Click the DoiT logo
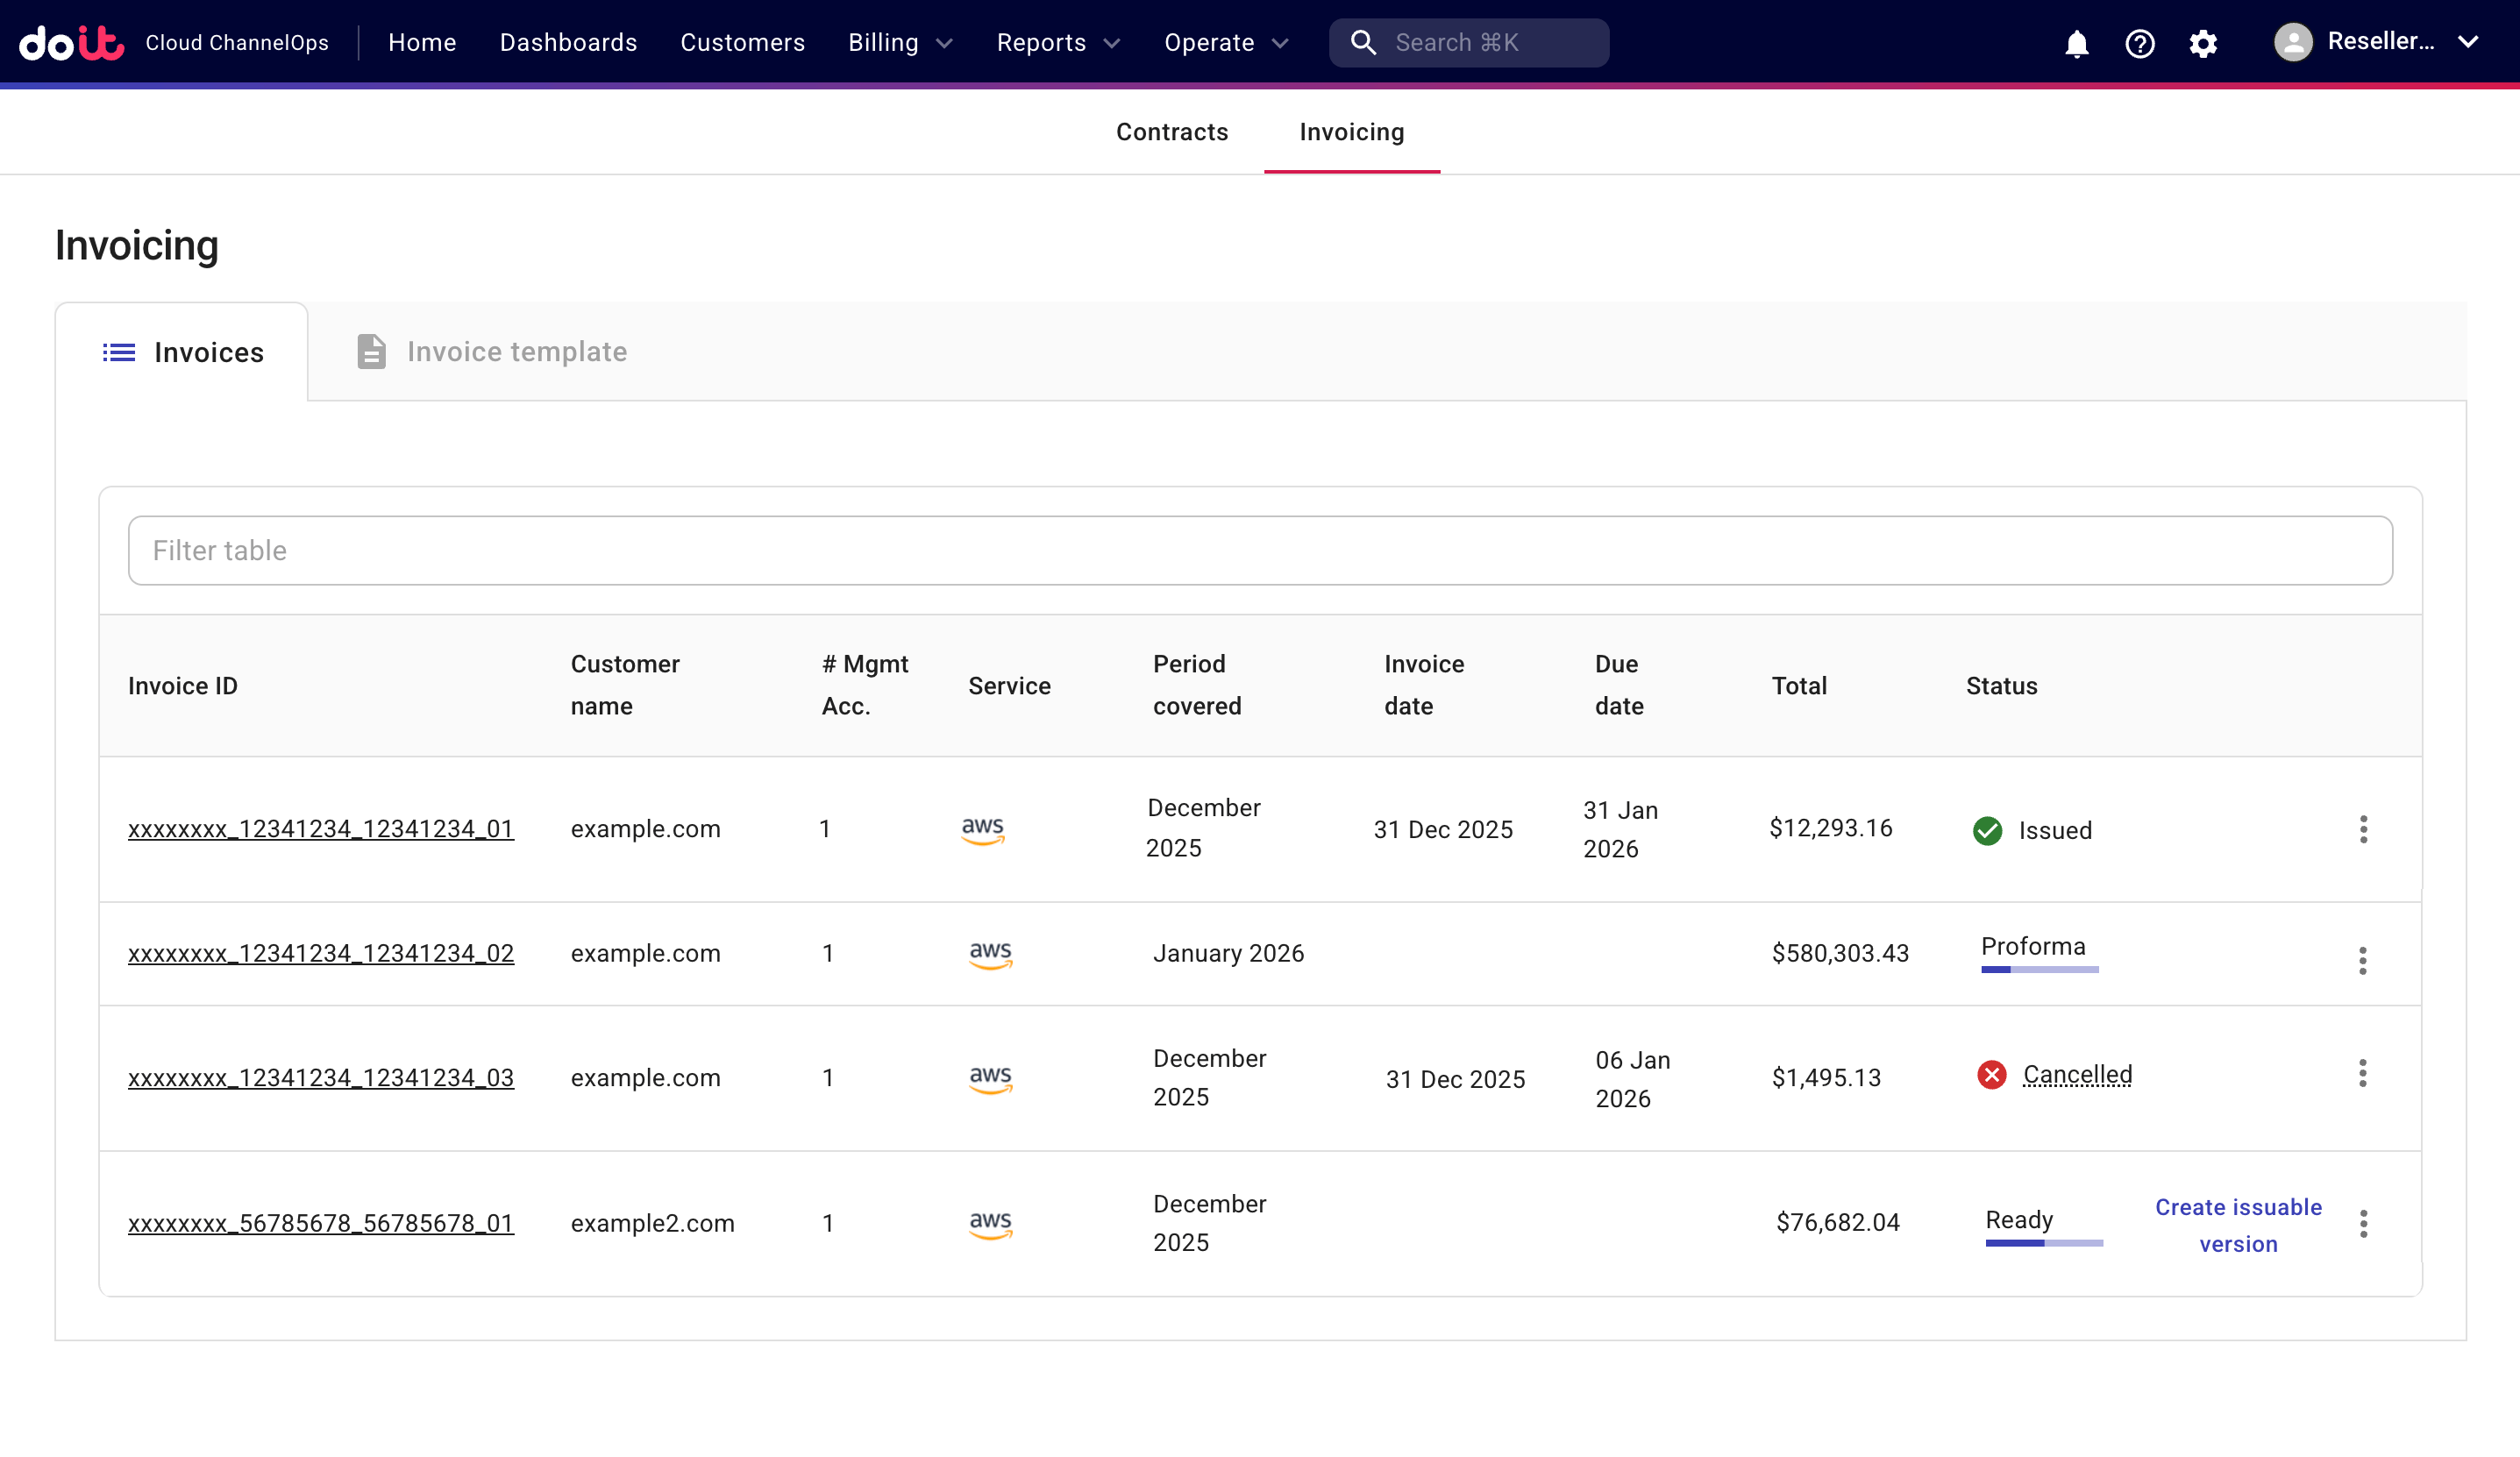 click(71, 42)
